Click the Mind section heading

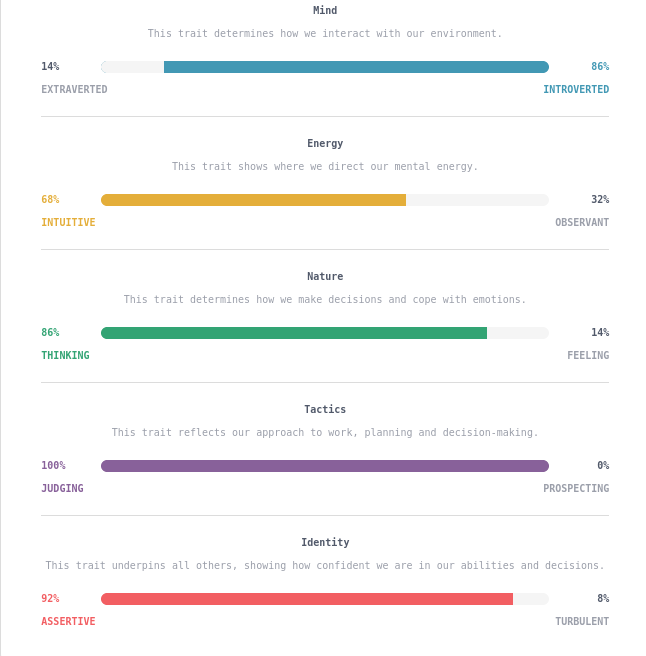coord(325,11)
